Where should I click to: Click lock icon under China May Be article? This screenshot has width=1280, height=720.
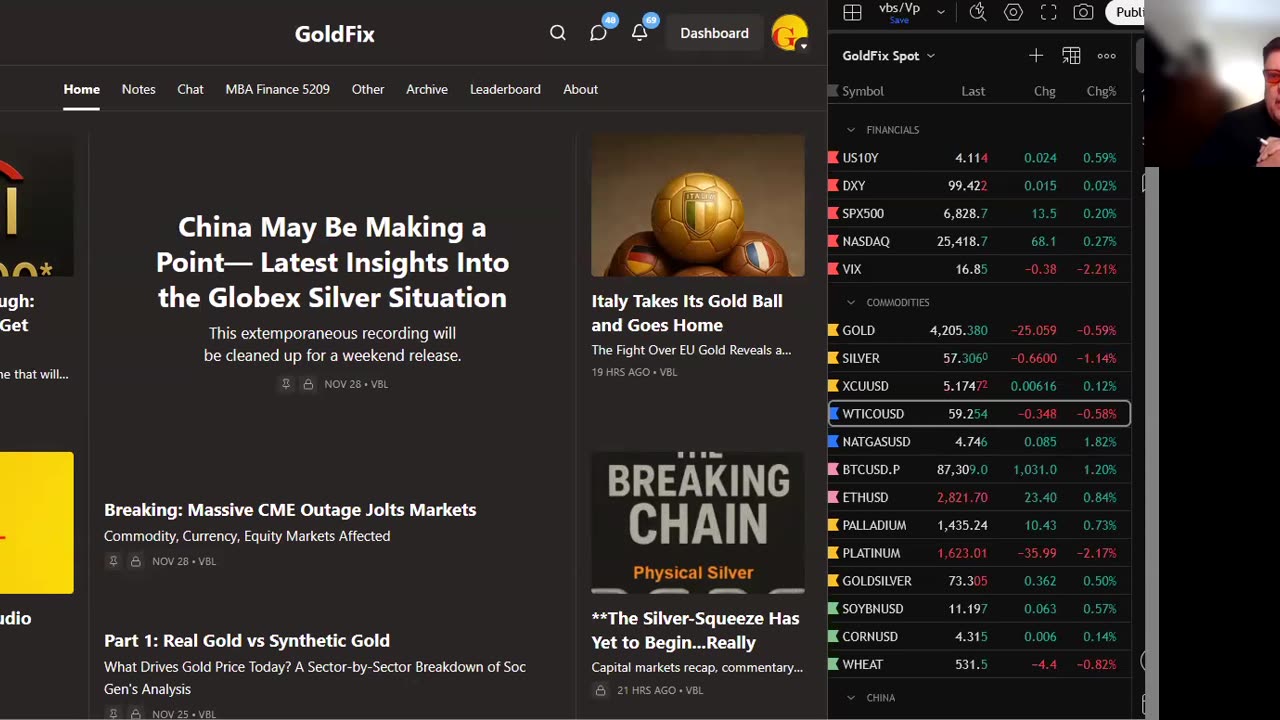308,384
